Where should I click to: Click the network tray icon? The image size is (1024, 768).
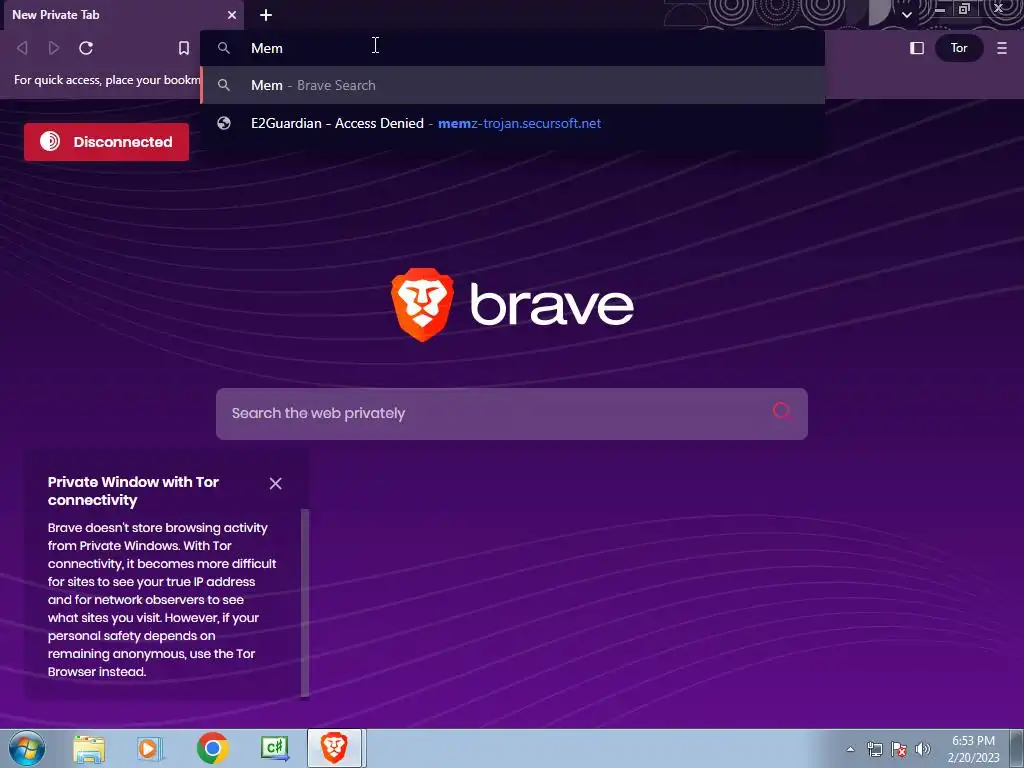874,749
